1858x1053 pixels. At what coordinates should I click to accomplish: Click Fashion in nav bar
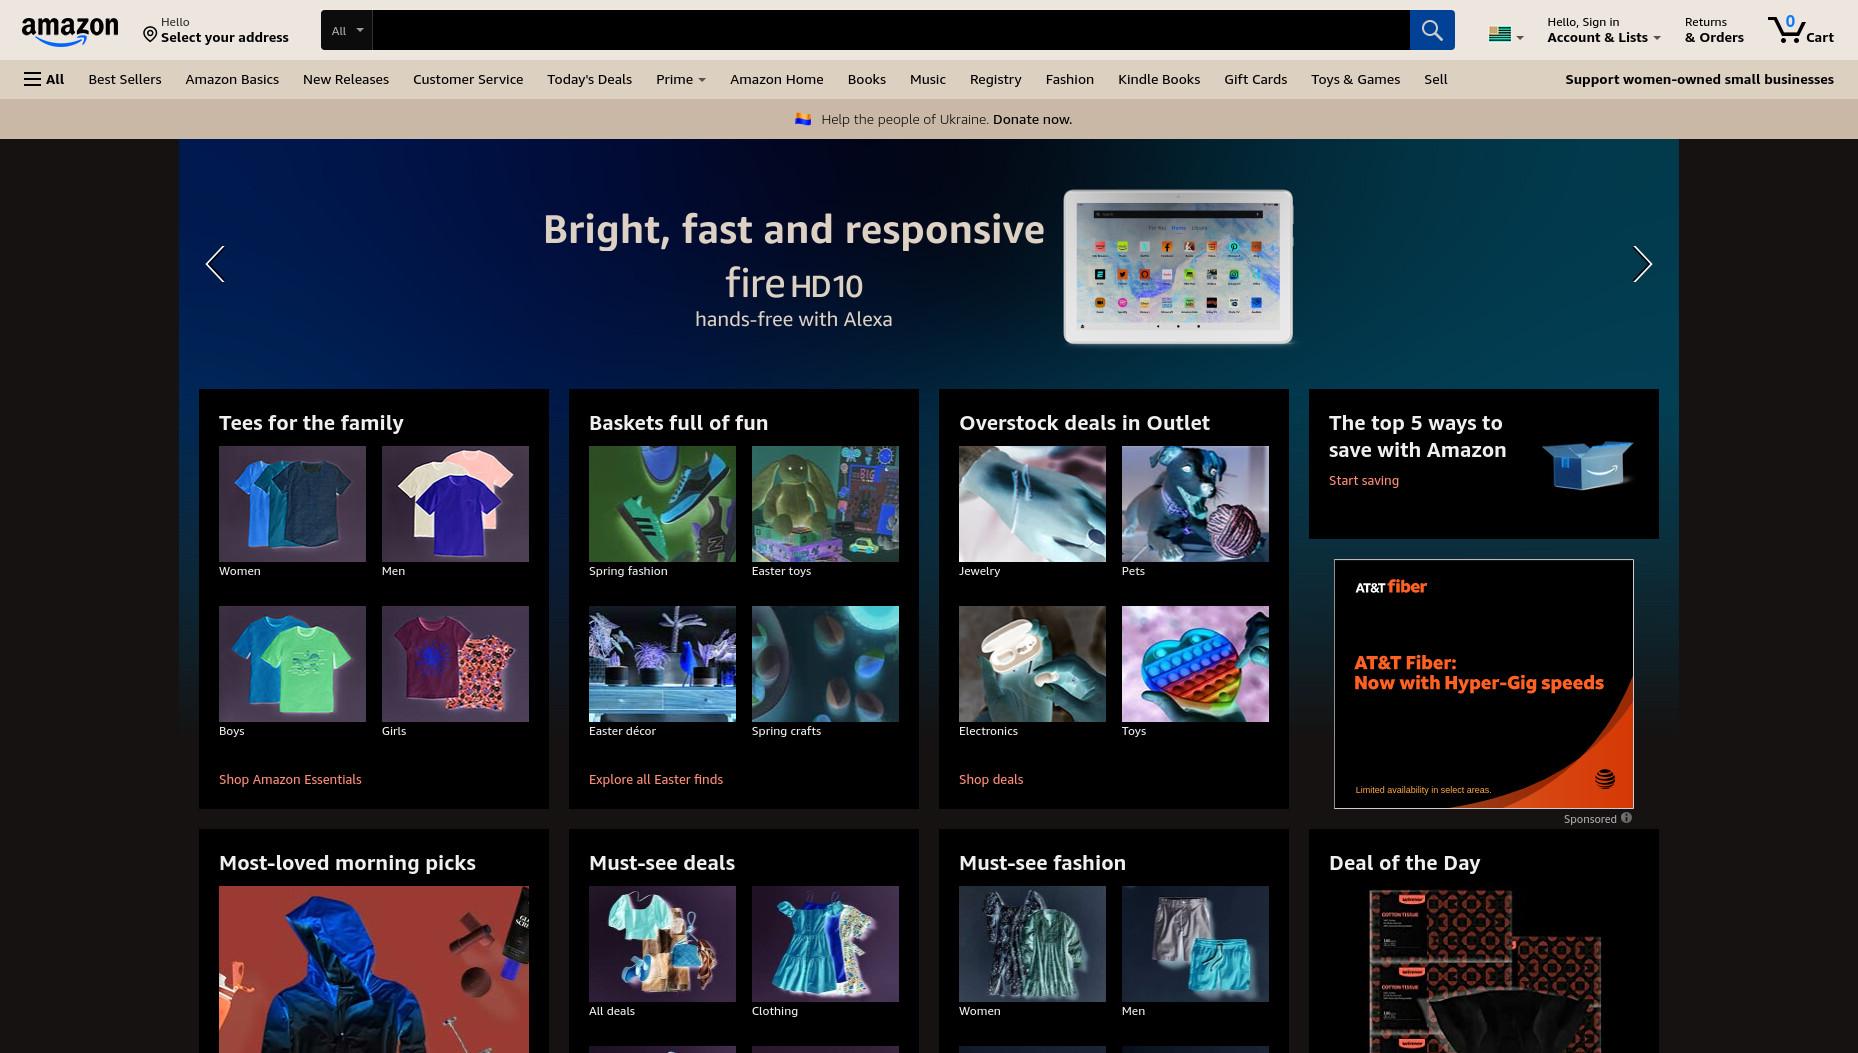point(1070,79)
